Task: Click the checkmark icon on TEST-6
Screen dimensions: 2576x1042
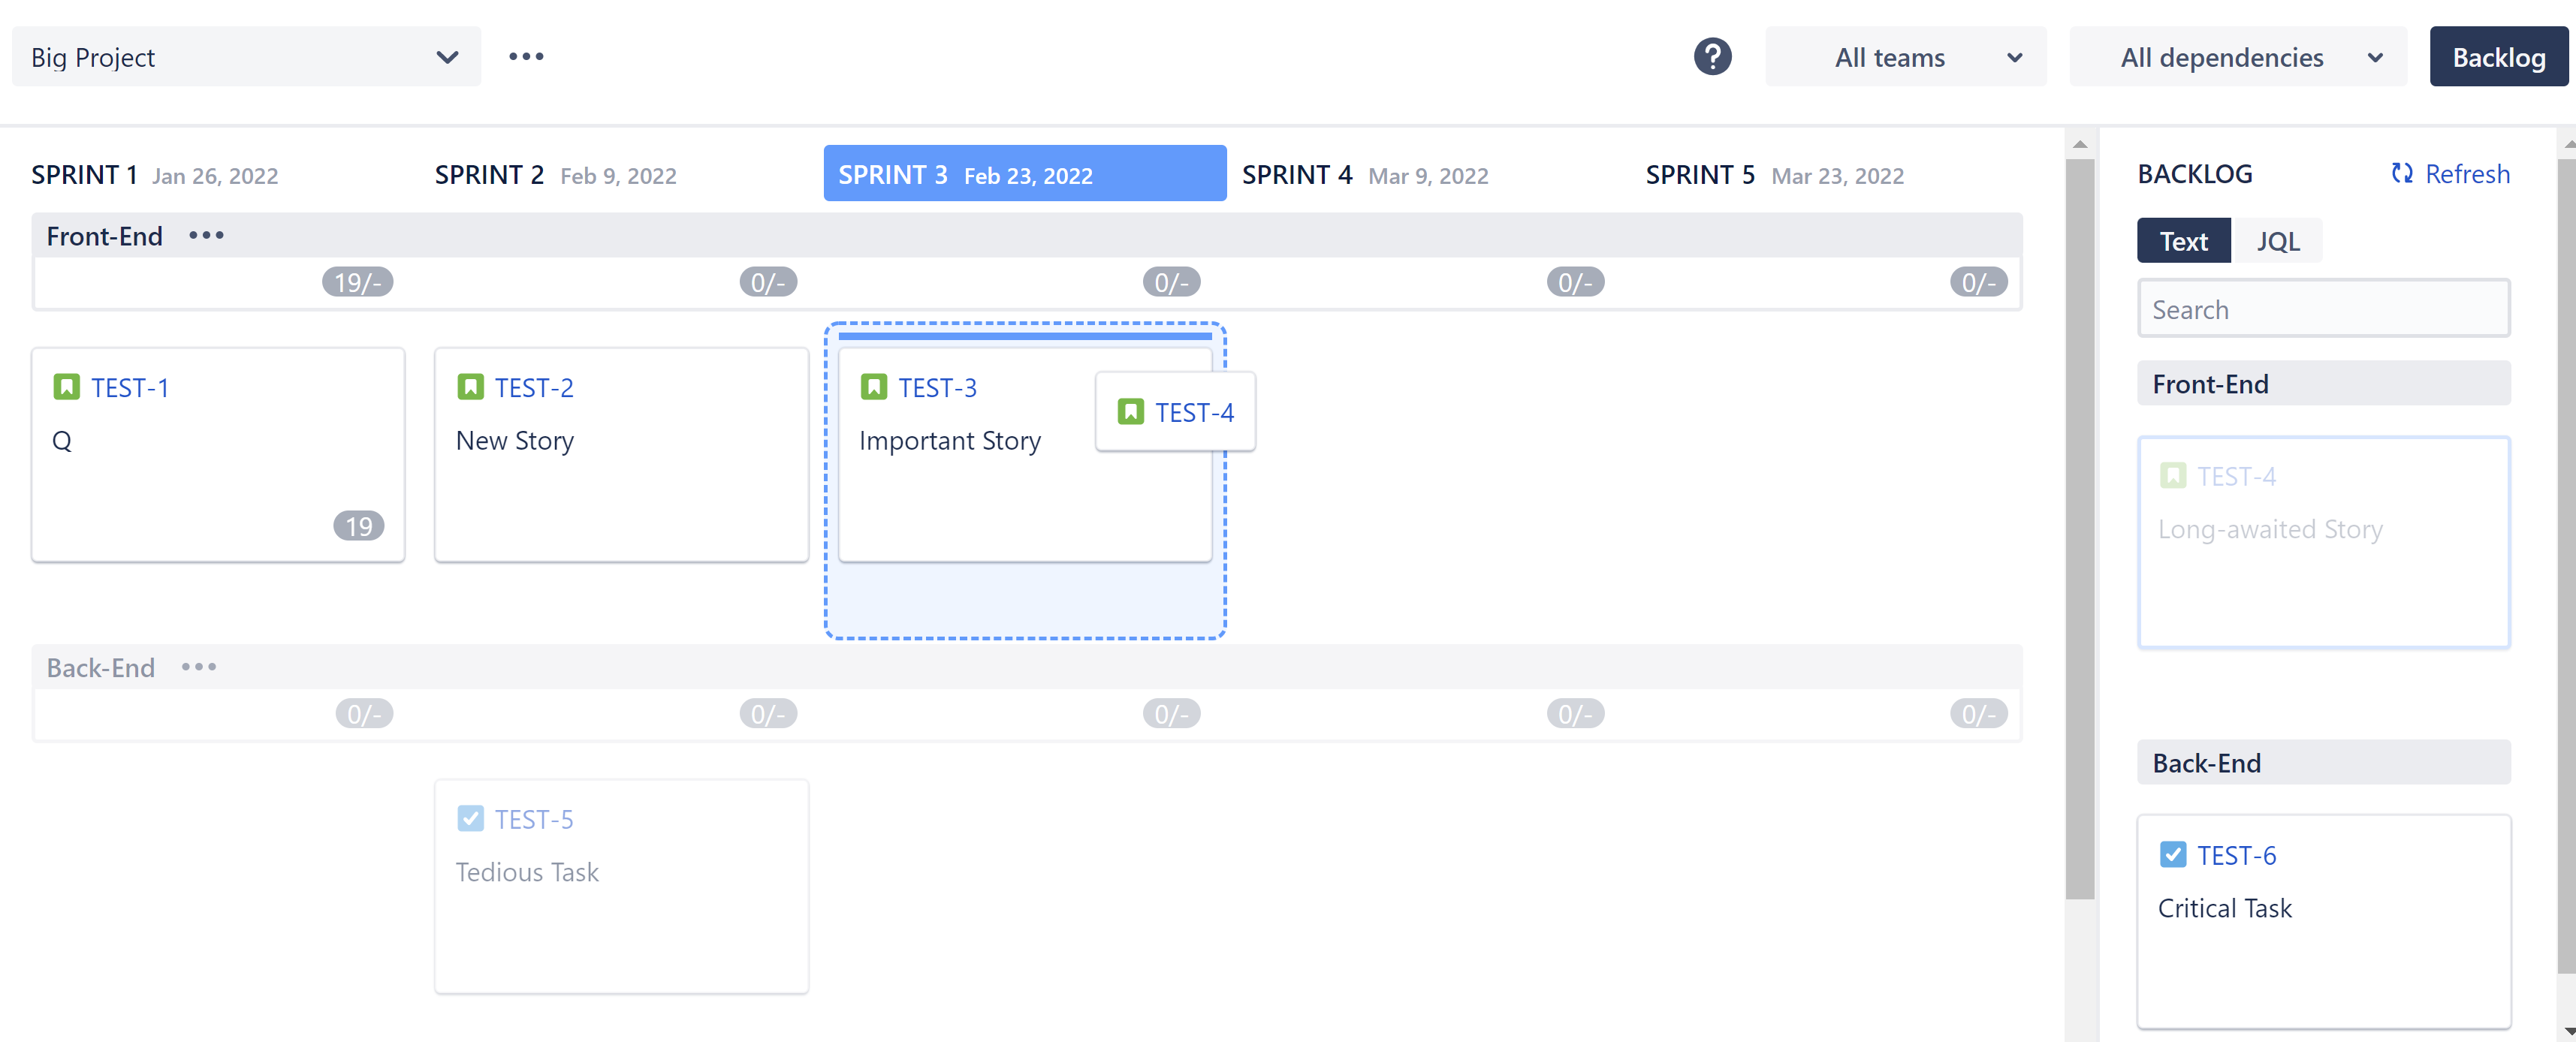Action: pos(2173,854)
